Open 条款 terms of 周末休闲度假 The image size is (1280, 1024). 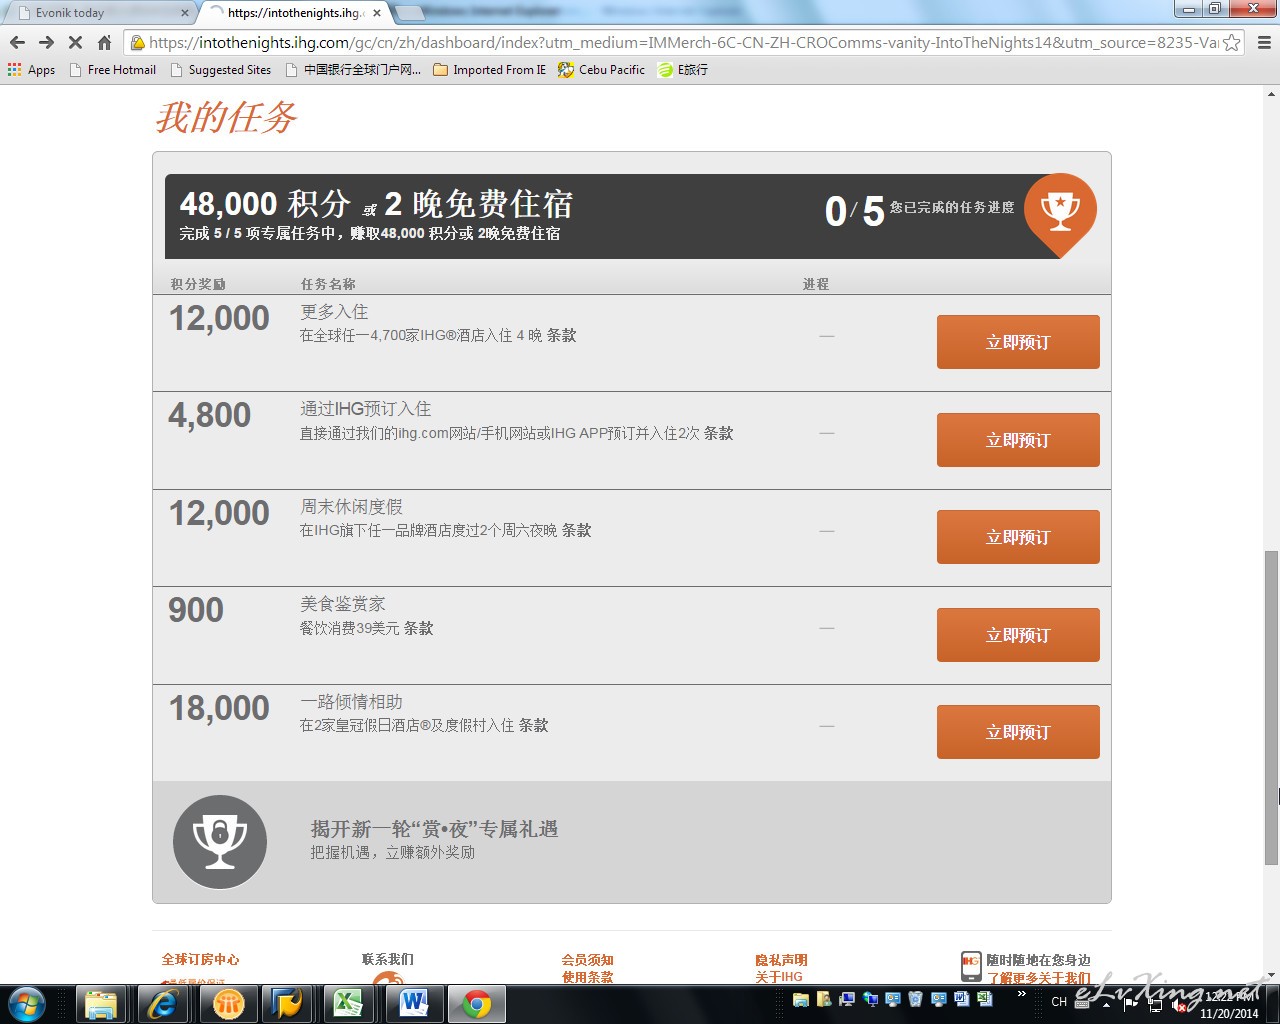click(577, 531)
